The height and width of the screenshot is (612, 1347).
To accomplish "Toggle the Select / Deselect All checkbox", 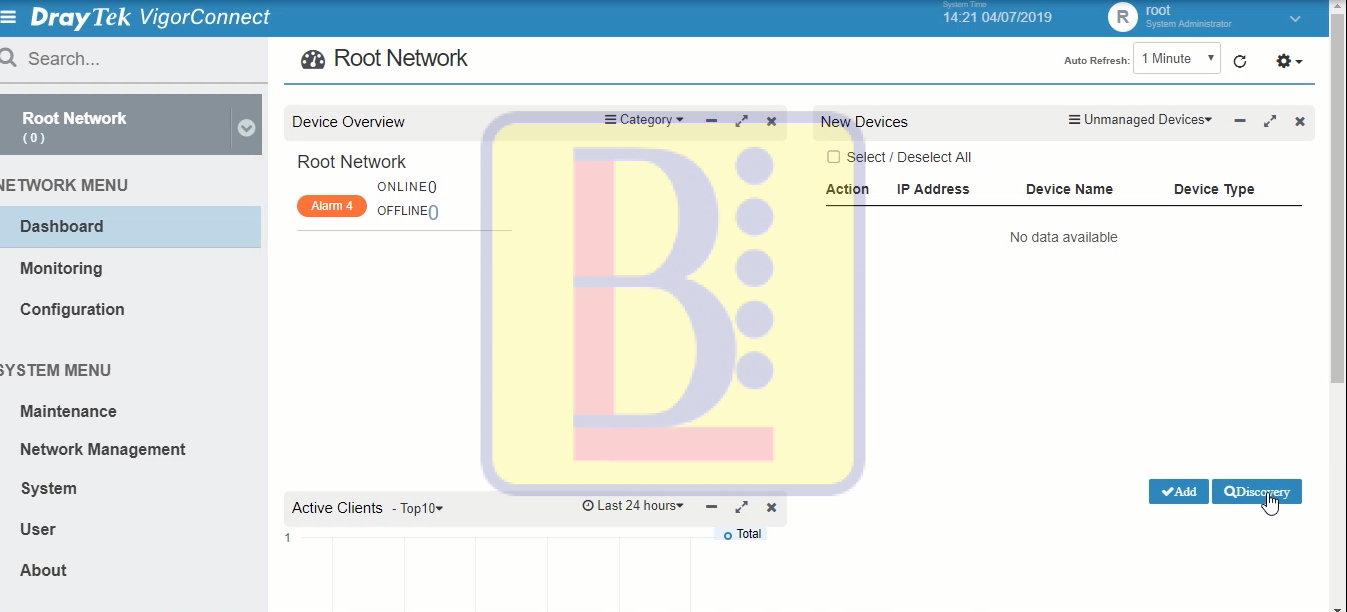I will tap(833, 157).
